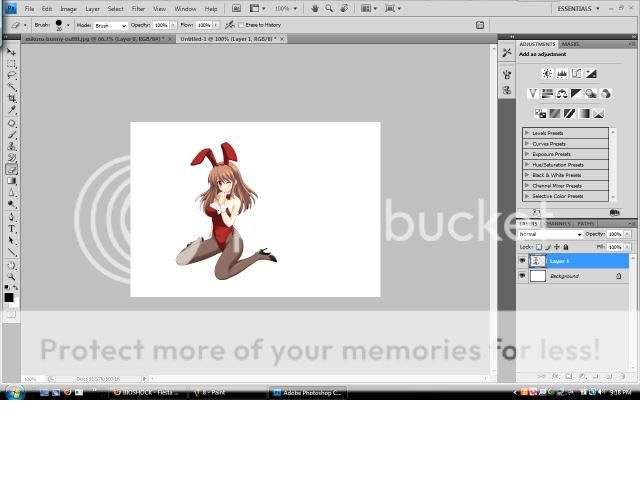
Task: Open the ESSENTIALS workspace dropdown
Action: [x=578, y=9]
